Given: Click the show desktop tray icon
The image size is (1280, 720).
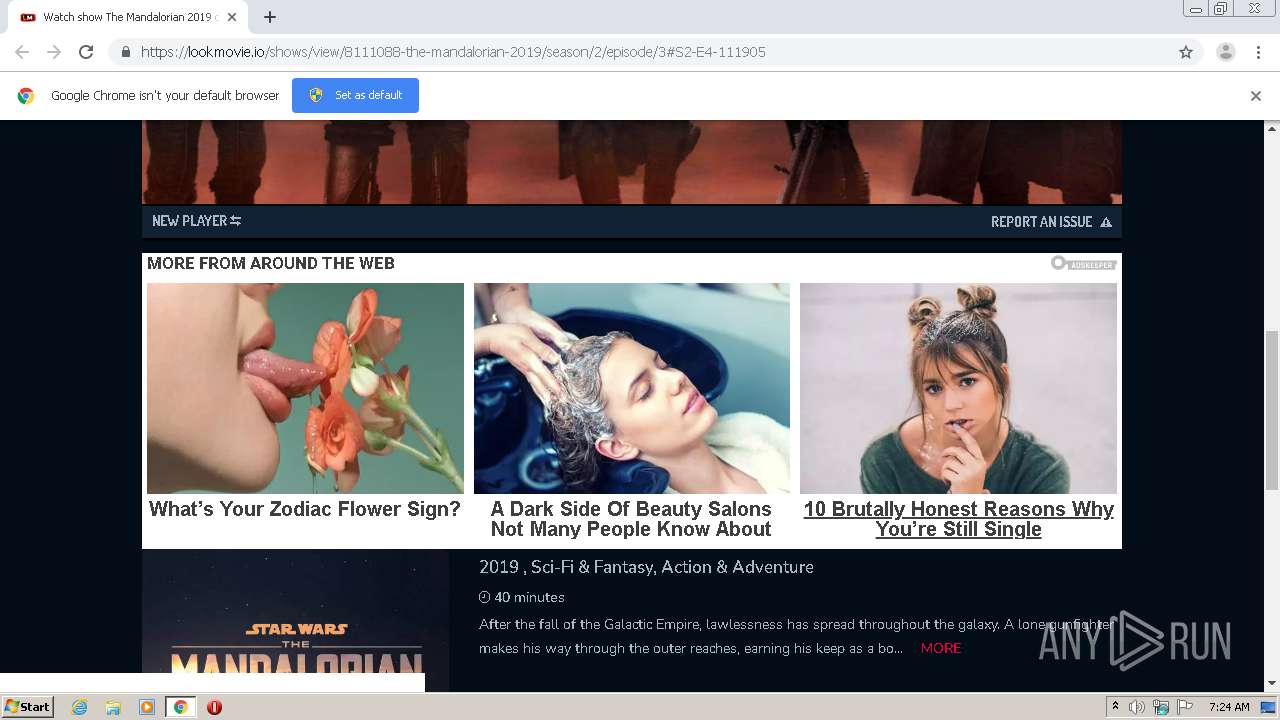Looking at the screenshot, I should 1269,707.
